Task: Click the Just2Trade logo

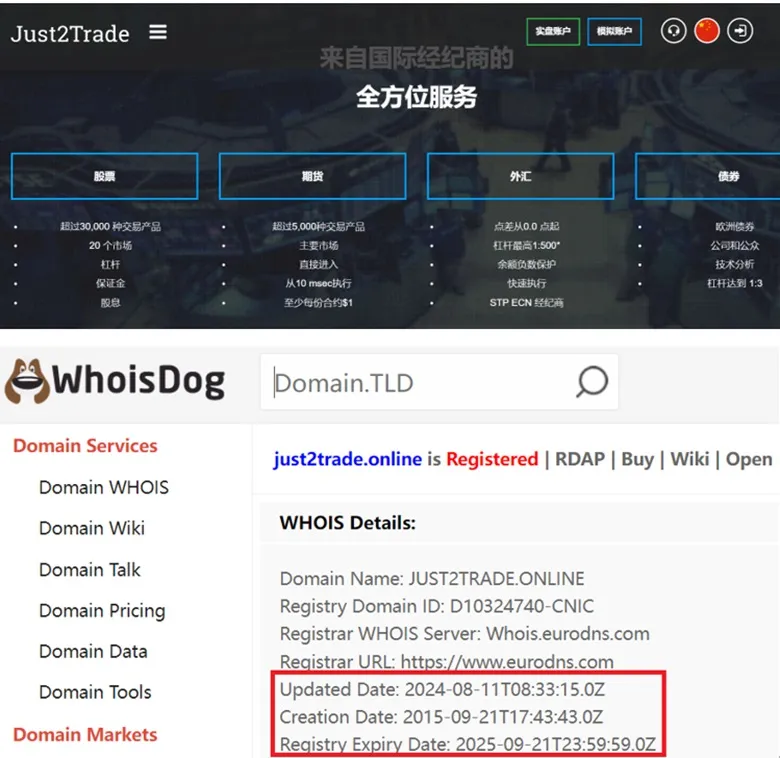Action: point(70,34)
